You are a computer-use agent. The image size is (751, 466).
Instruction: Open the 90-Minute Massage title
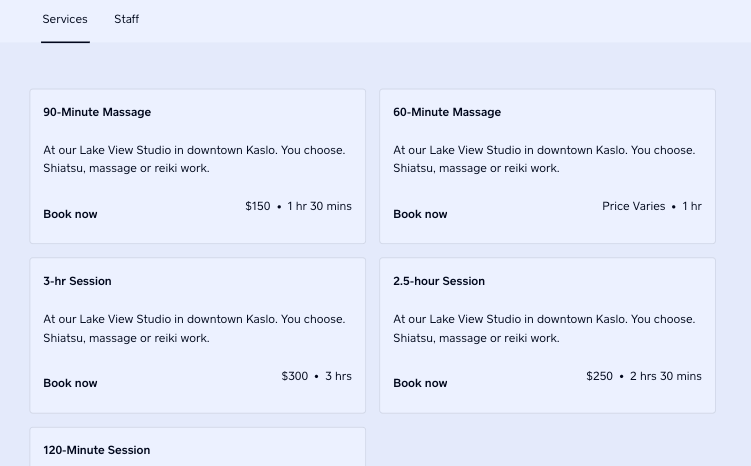(97, 112)
